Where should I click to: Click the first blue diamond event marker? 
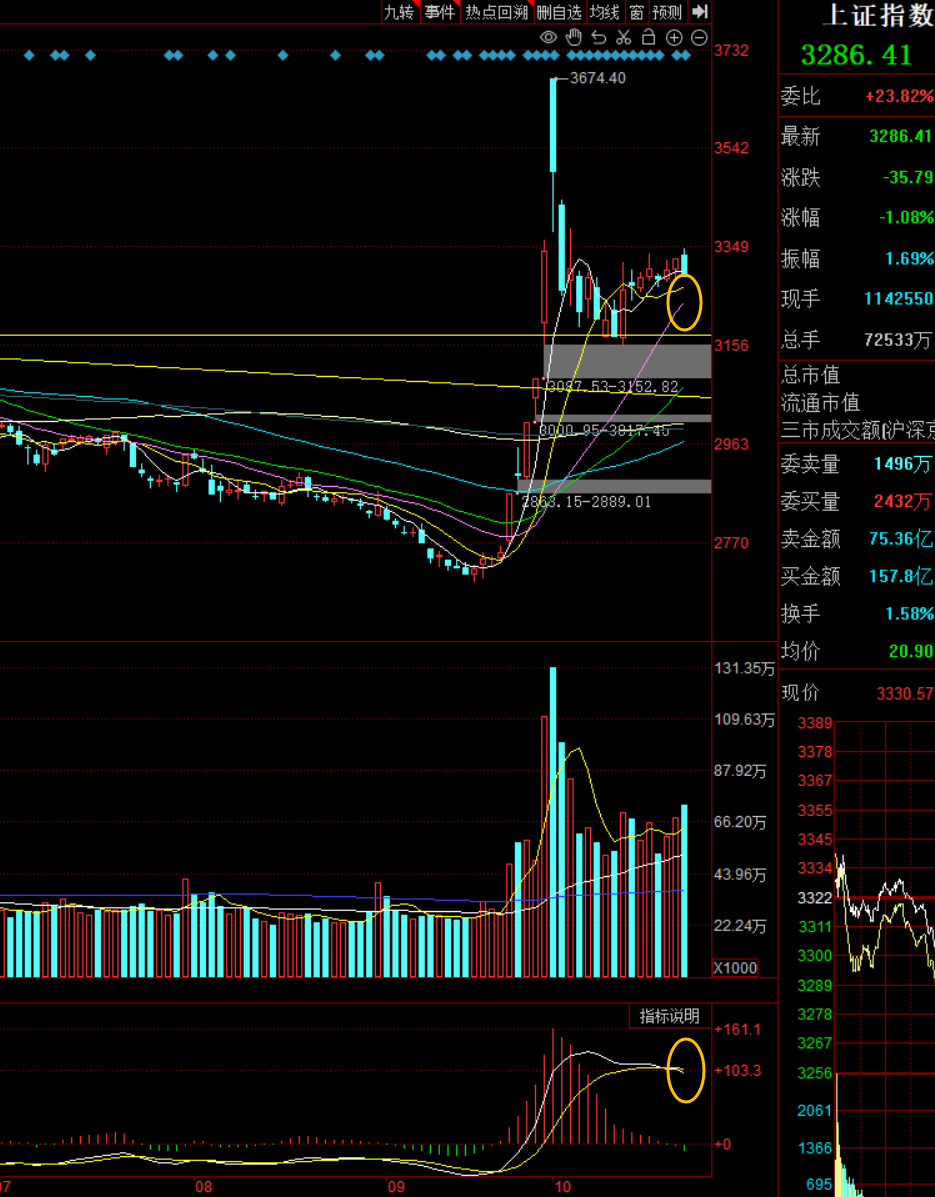click(29, 55)
